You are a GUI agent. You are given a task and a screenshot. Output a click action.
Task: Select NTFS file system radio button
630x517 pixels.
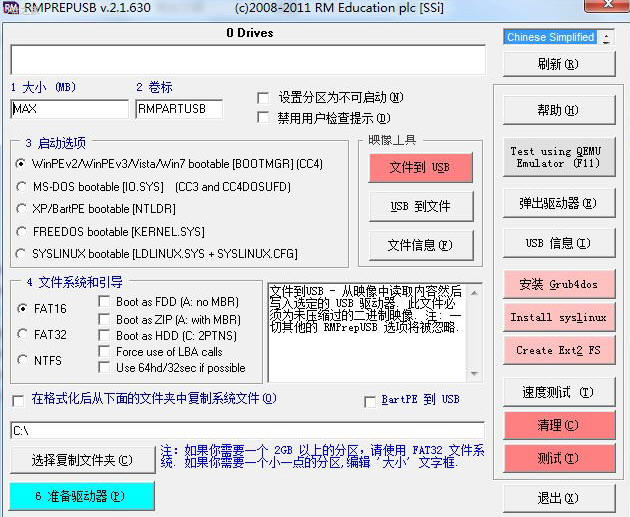pos(23,360)
